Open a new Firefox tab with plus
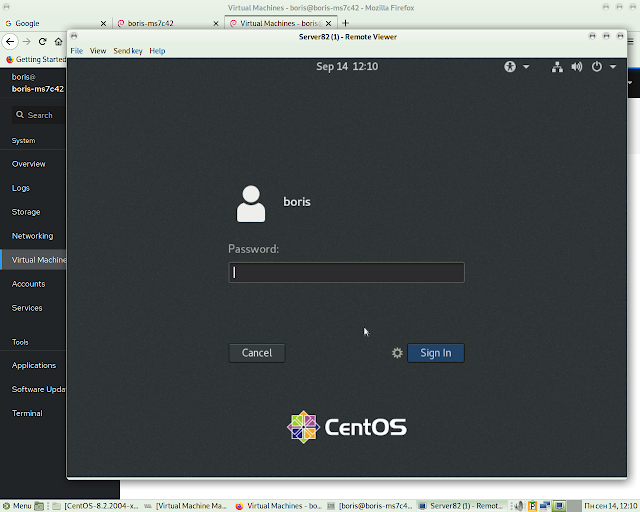Viewport: 640px width, 512px height. (345, 23)
